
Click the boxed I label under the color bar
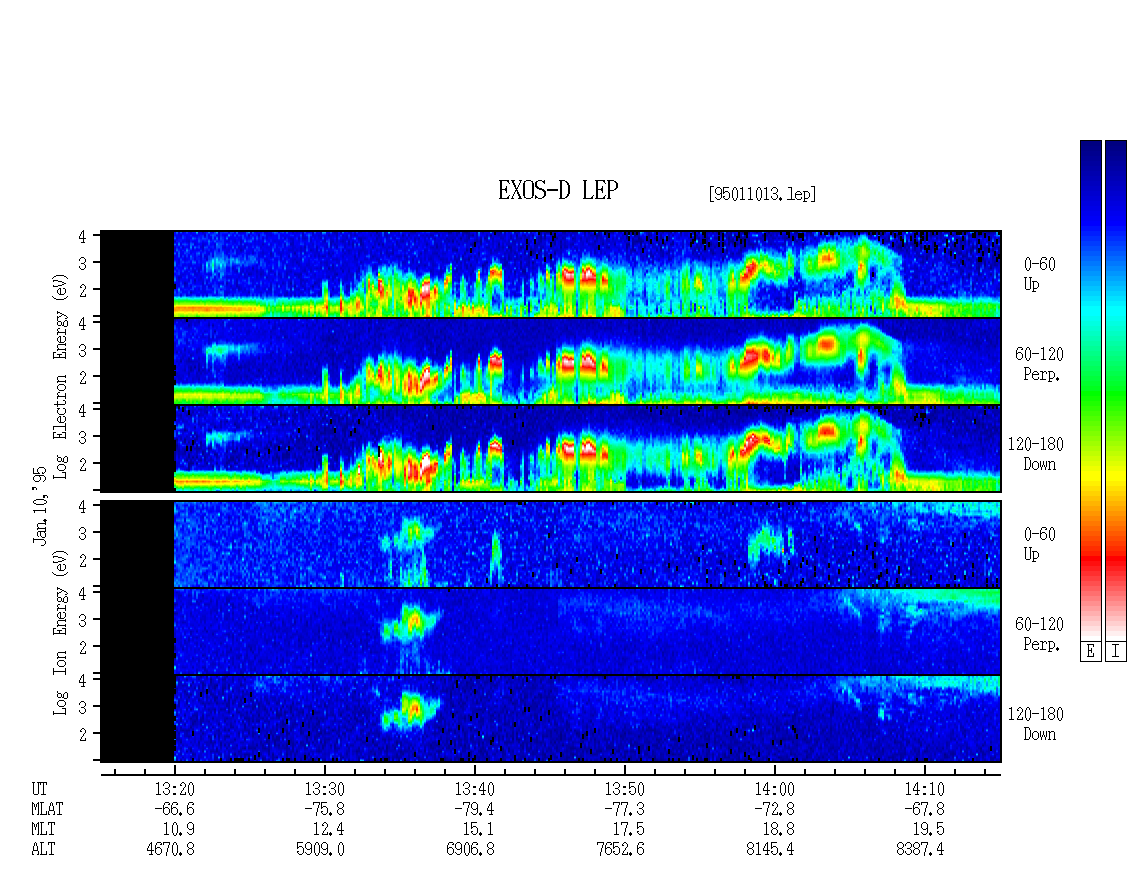click(x=1116, y=652)
